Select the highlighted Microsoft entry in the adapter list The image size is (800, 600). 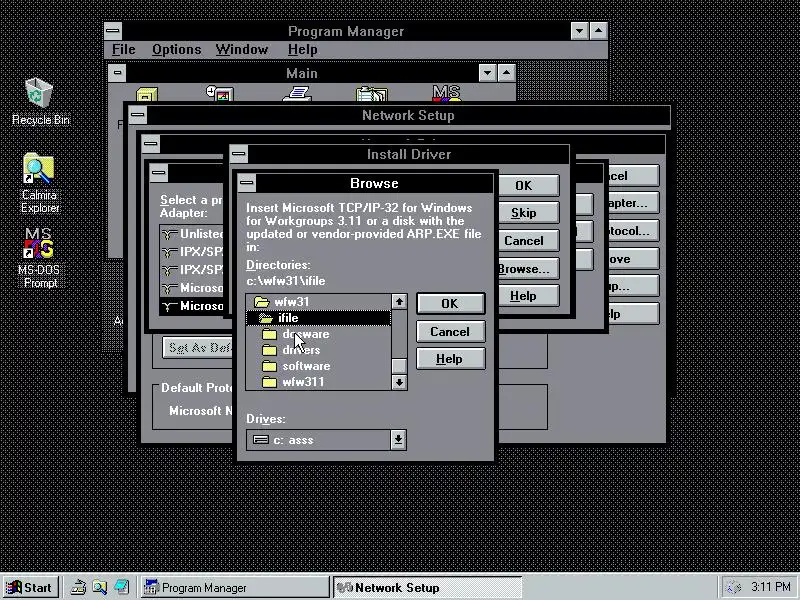(192, 306)
